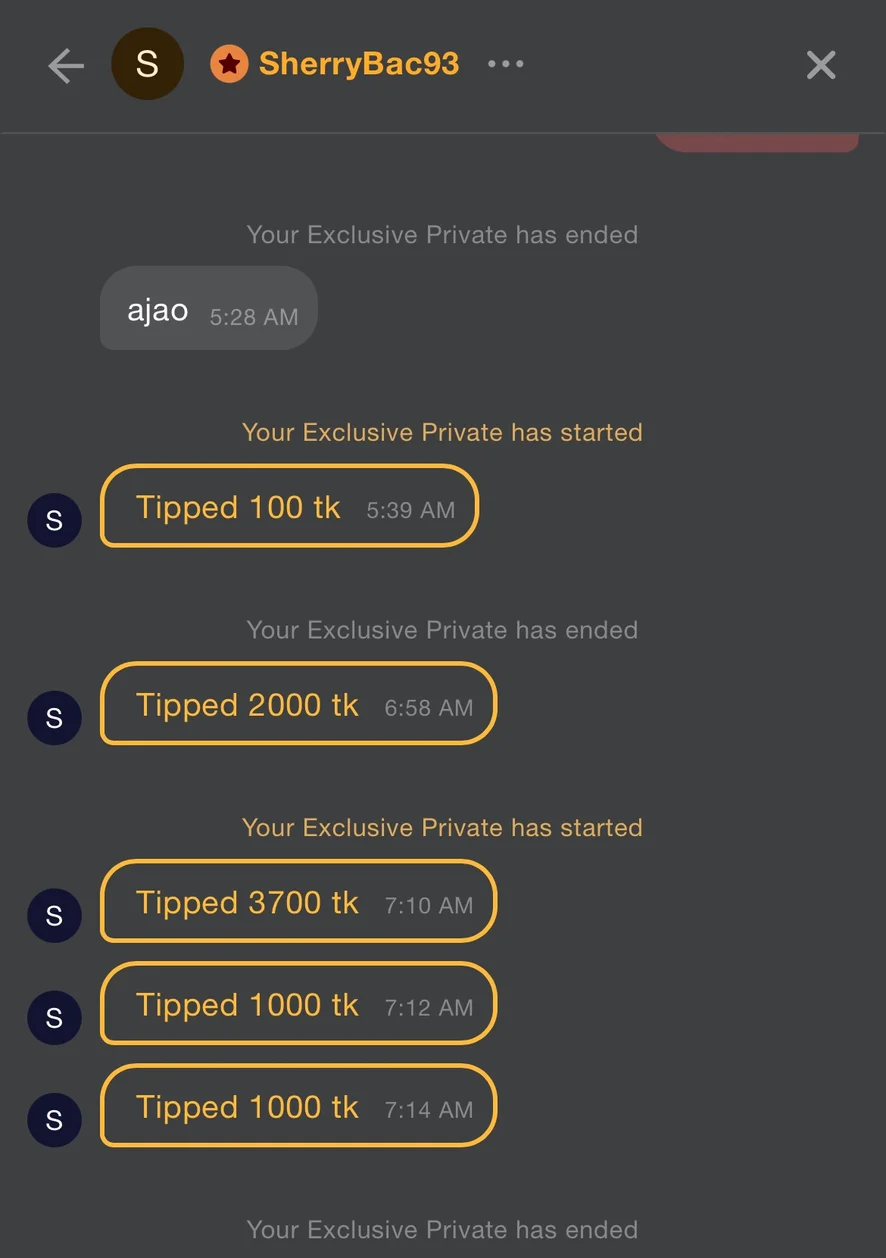Tap avatar beside Tipped 2000 tk
Screen dimensions: 886x1258
tap(54, 718)
